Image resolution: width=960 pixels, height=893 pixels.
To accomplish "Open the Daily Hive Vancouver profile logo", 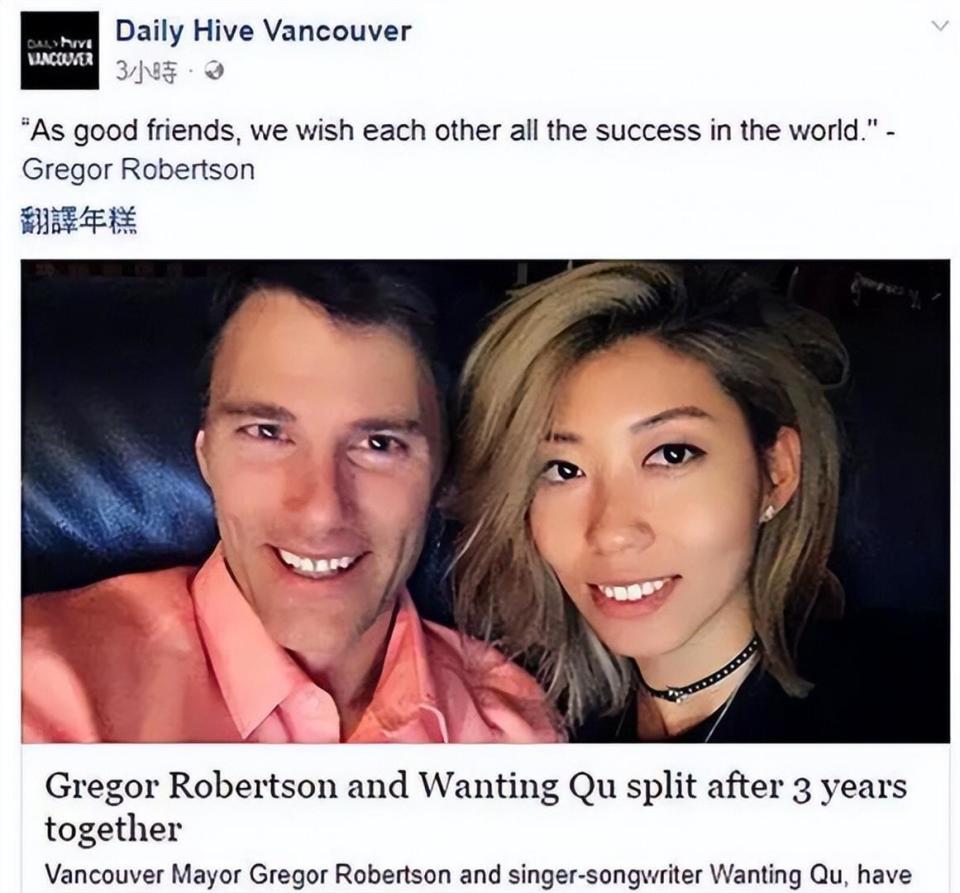I will click(x=59, y=51).
